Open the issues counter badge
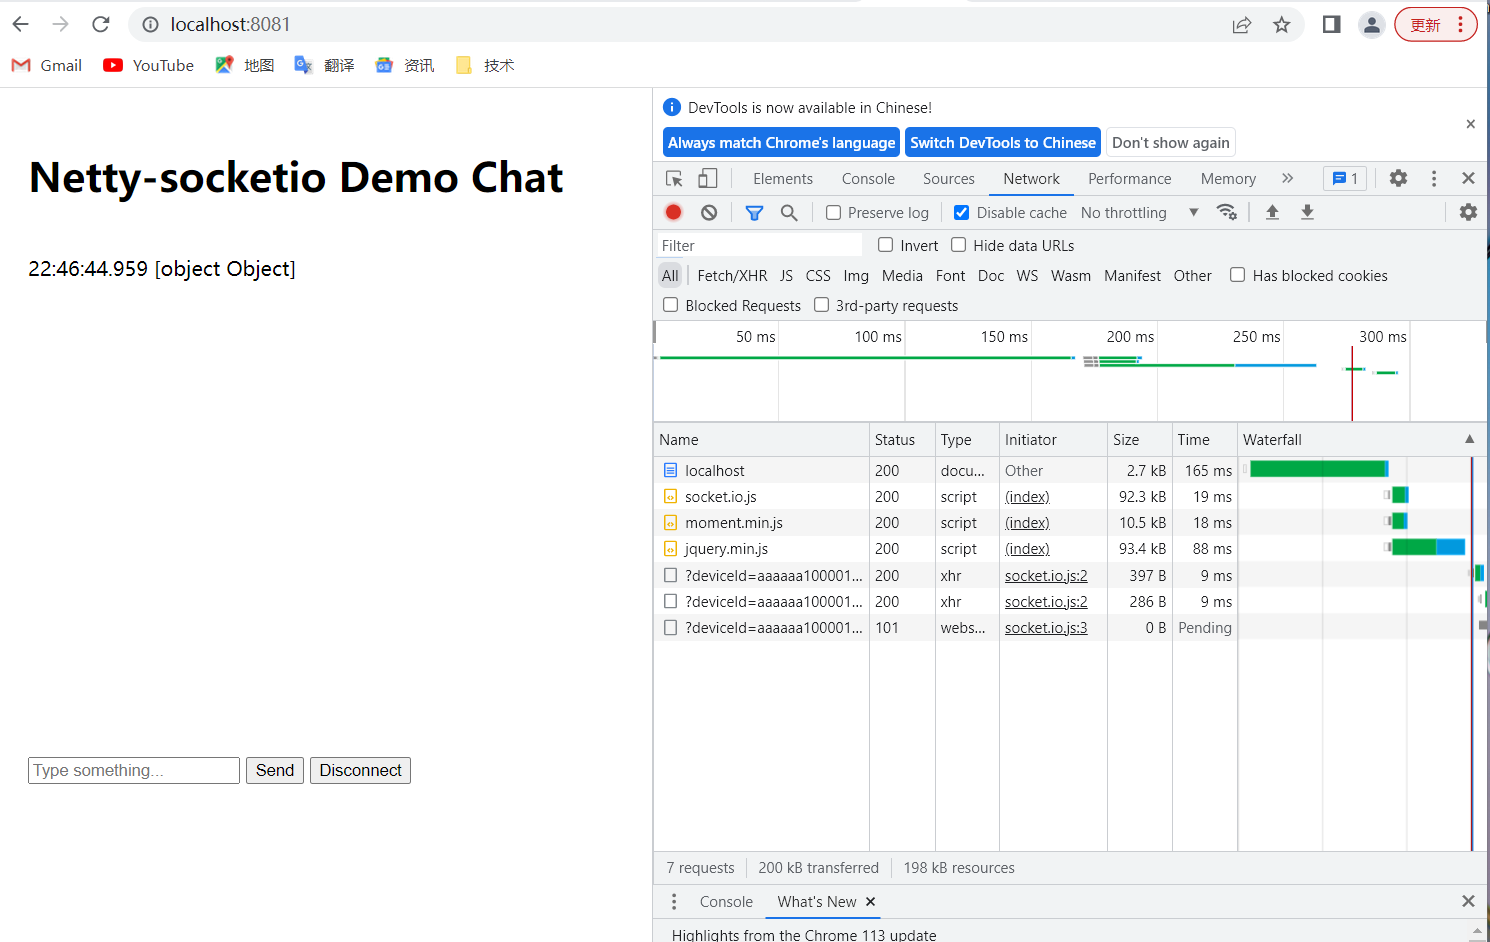Image resolution: width=1490 pixels, height=942 pixels. [1345, 178]
